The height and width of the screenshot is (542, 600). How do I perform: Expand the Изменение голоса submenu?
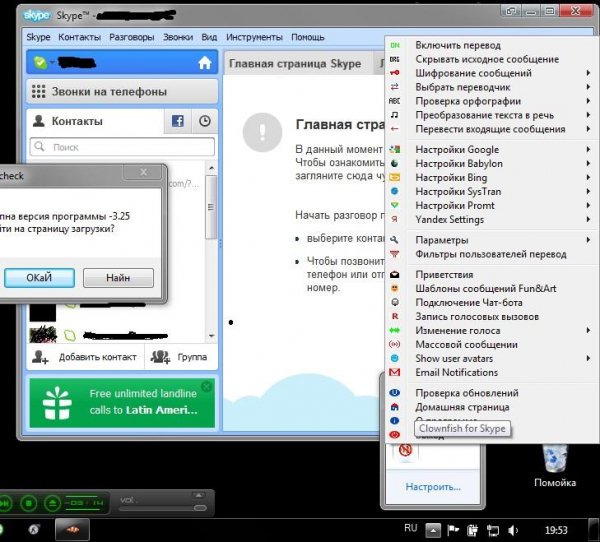[x=588, y=330]
